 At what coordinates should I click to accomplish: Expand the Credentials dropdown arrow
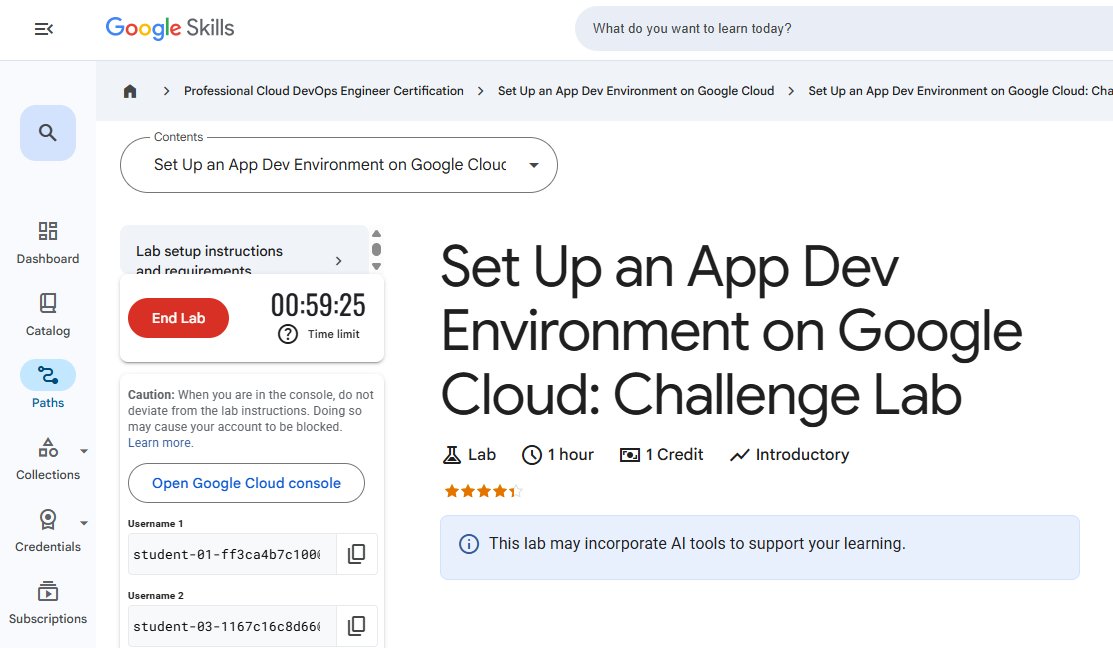(84, 523)
